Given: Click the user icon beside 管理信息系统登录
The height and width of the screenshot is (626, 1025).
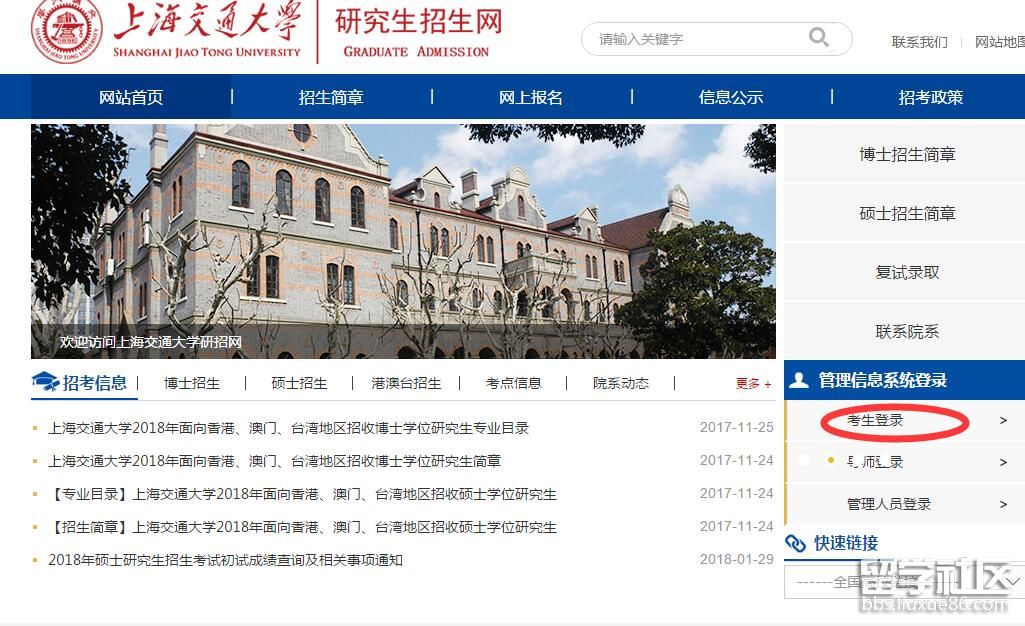Looking at the screenshot, I should (798, 380).
